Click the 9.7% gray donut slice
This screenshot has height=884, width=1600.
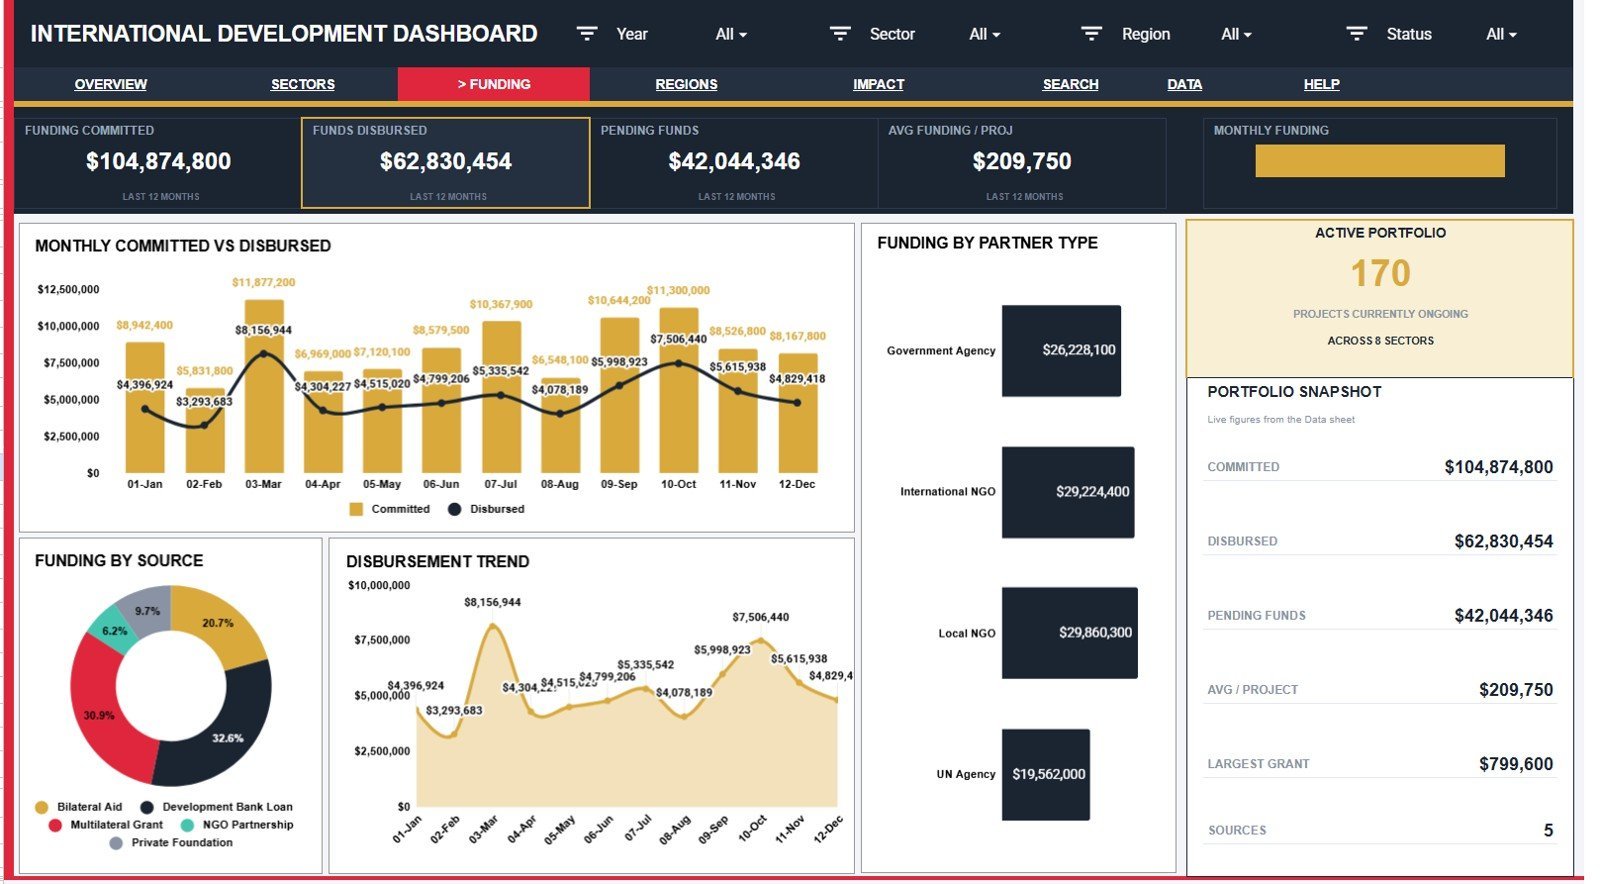[147, 611]
